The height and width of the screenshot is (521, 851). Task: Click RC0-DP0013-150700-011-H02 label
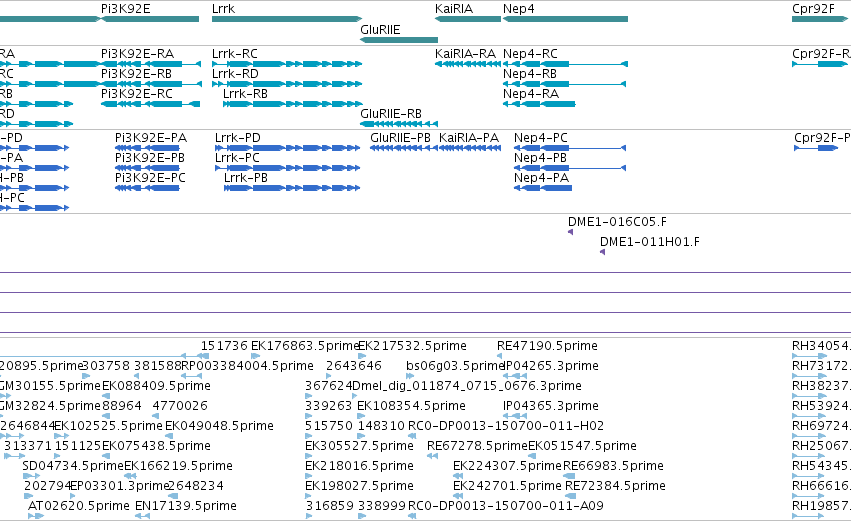pyautogui.click(x=506, y=426)
